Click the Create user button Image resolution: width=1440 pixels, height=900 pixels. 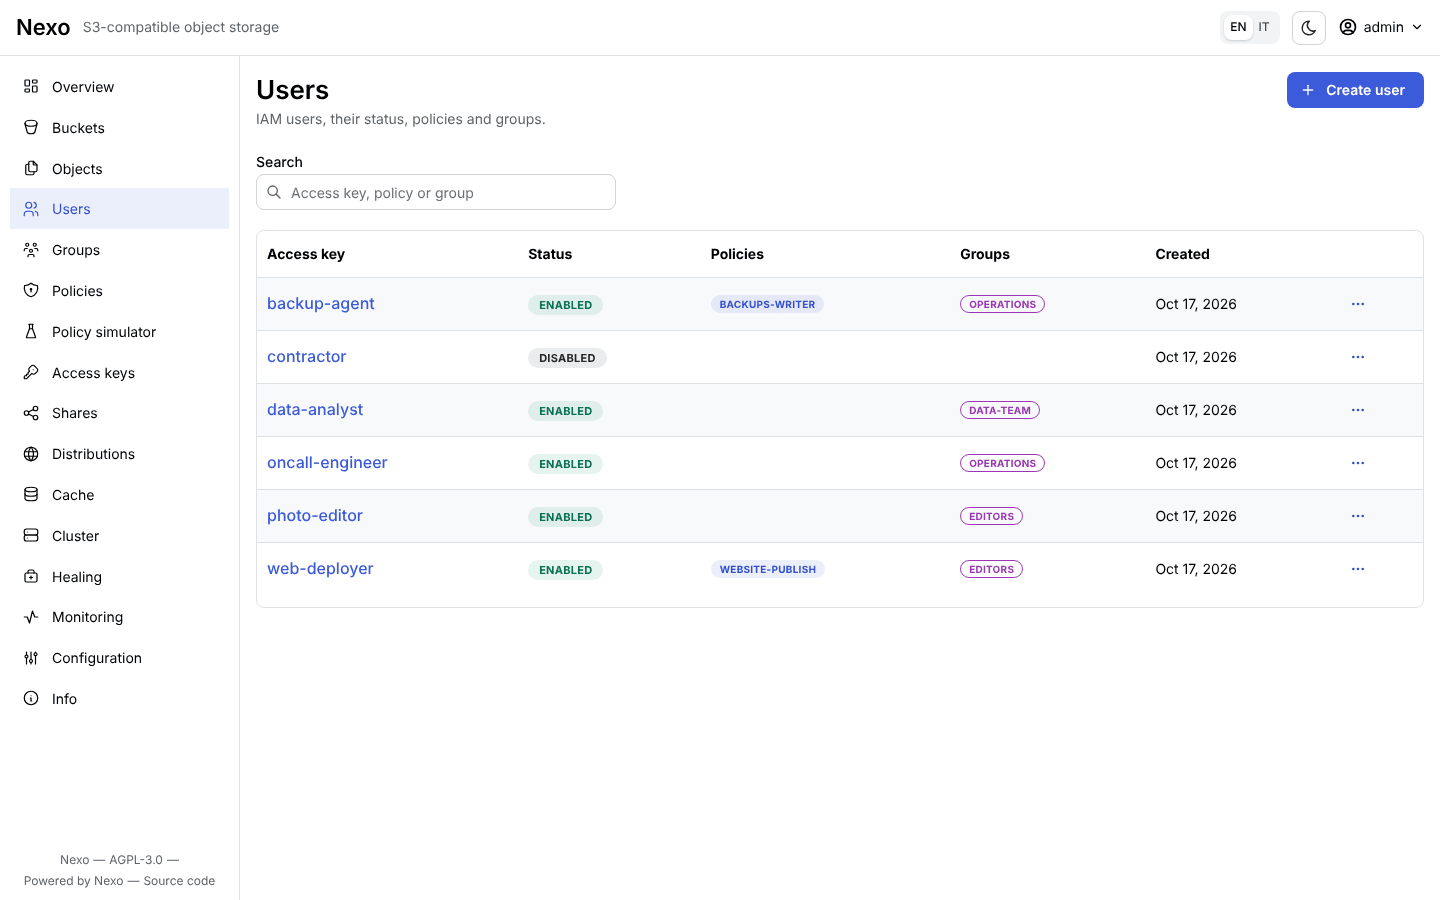point(1355,90)
